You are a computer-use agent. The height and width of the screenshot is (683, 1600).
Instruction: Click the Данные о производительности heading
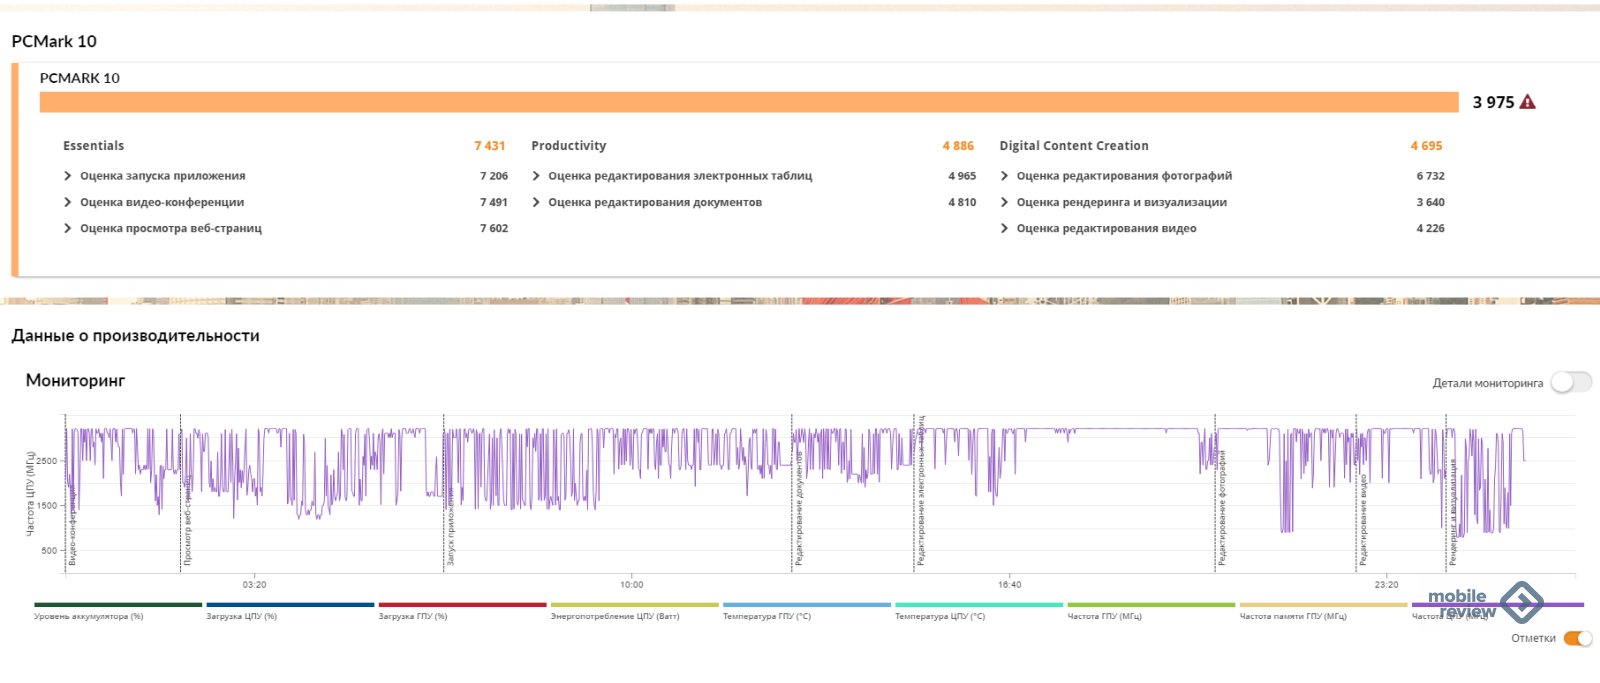pos(136,336)
